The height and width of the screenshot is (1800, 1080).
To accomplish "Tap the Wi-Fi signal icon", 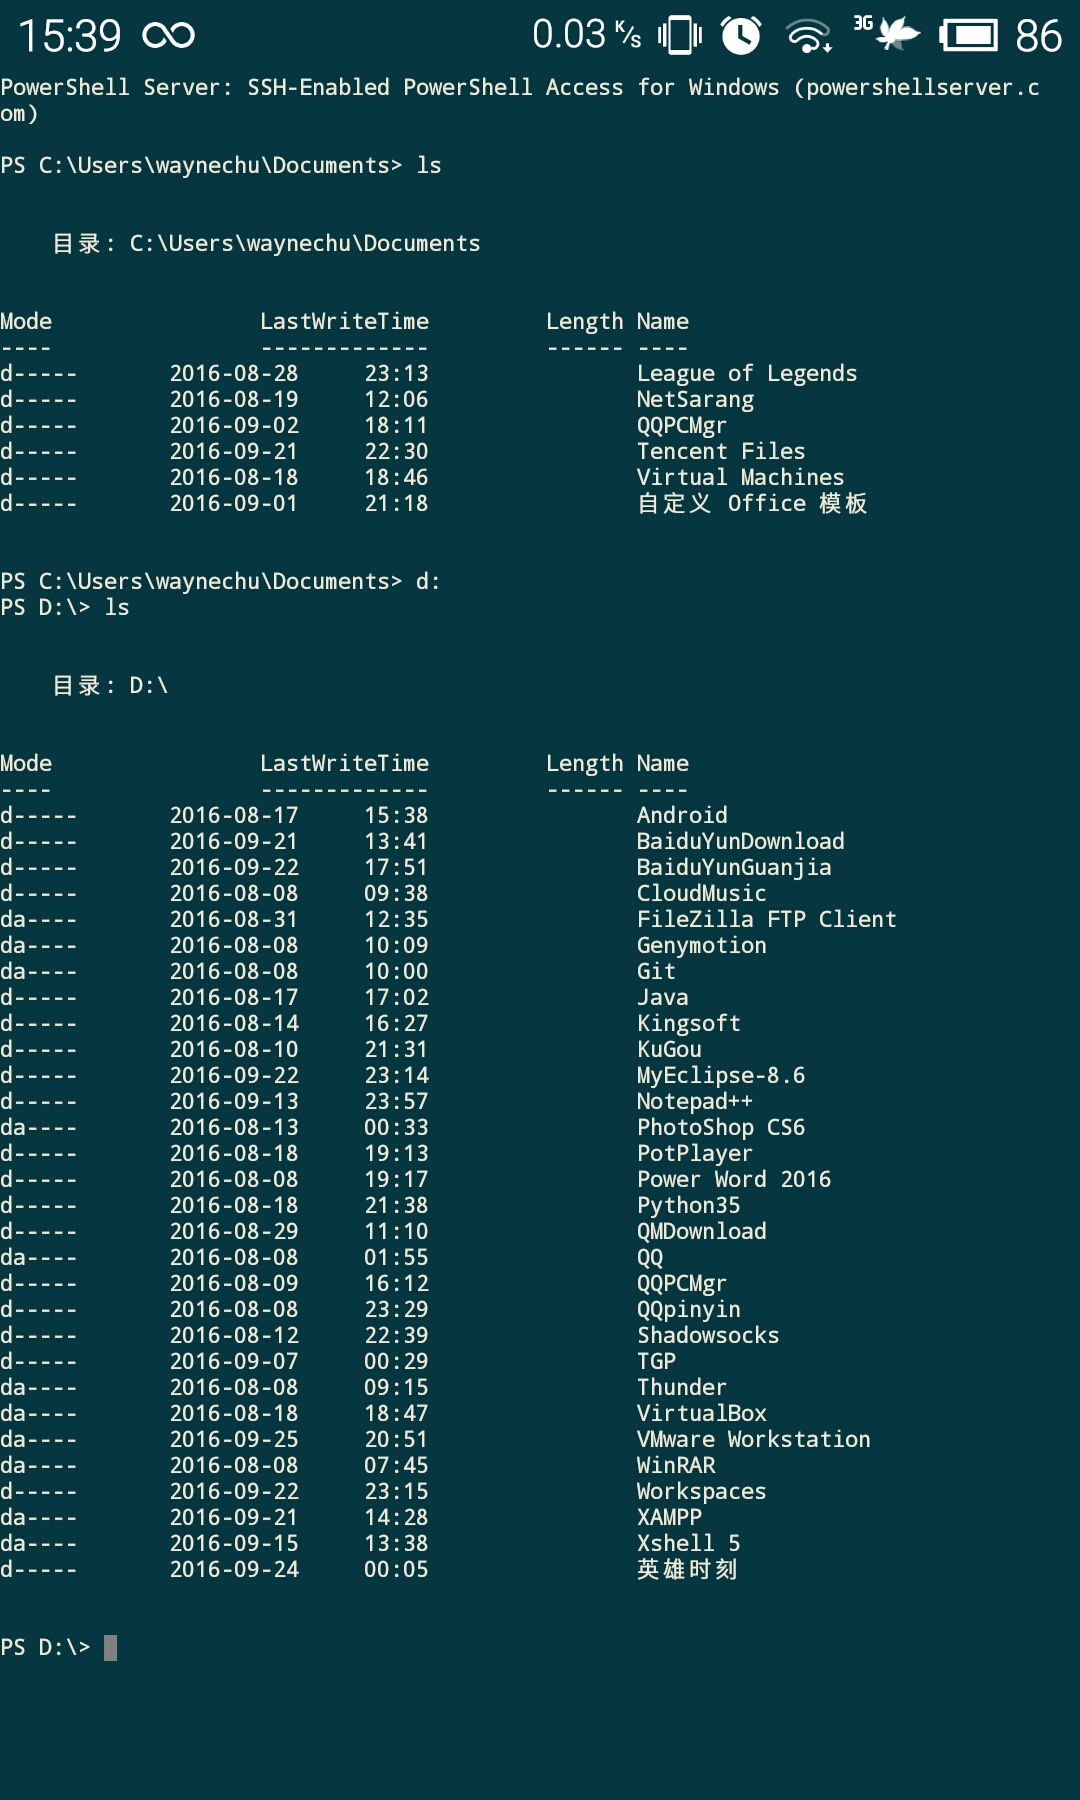I will (x=809, y=36).
